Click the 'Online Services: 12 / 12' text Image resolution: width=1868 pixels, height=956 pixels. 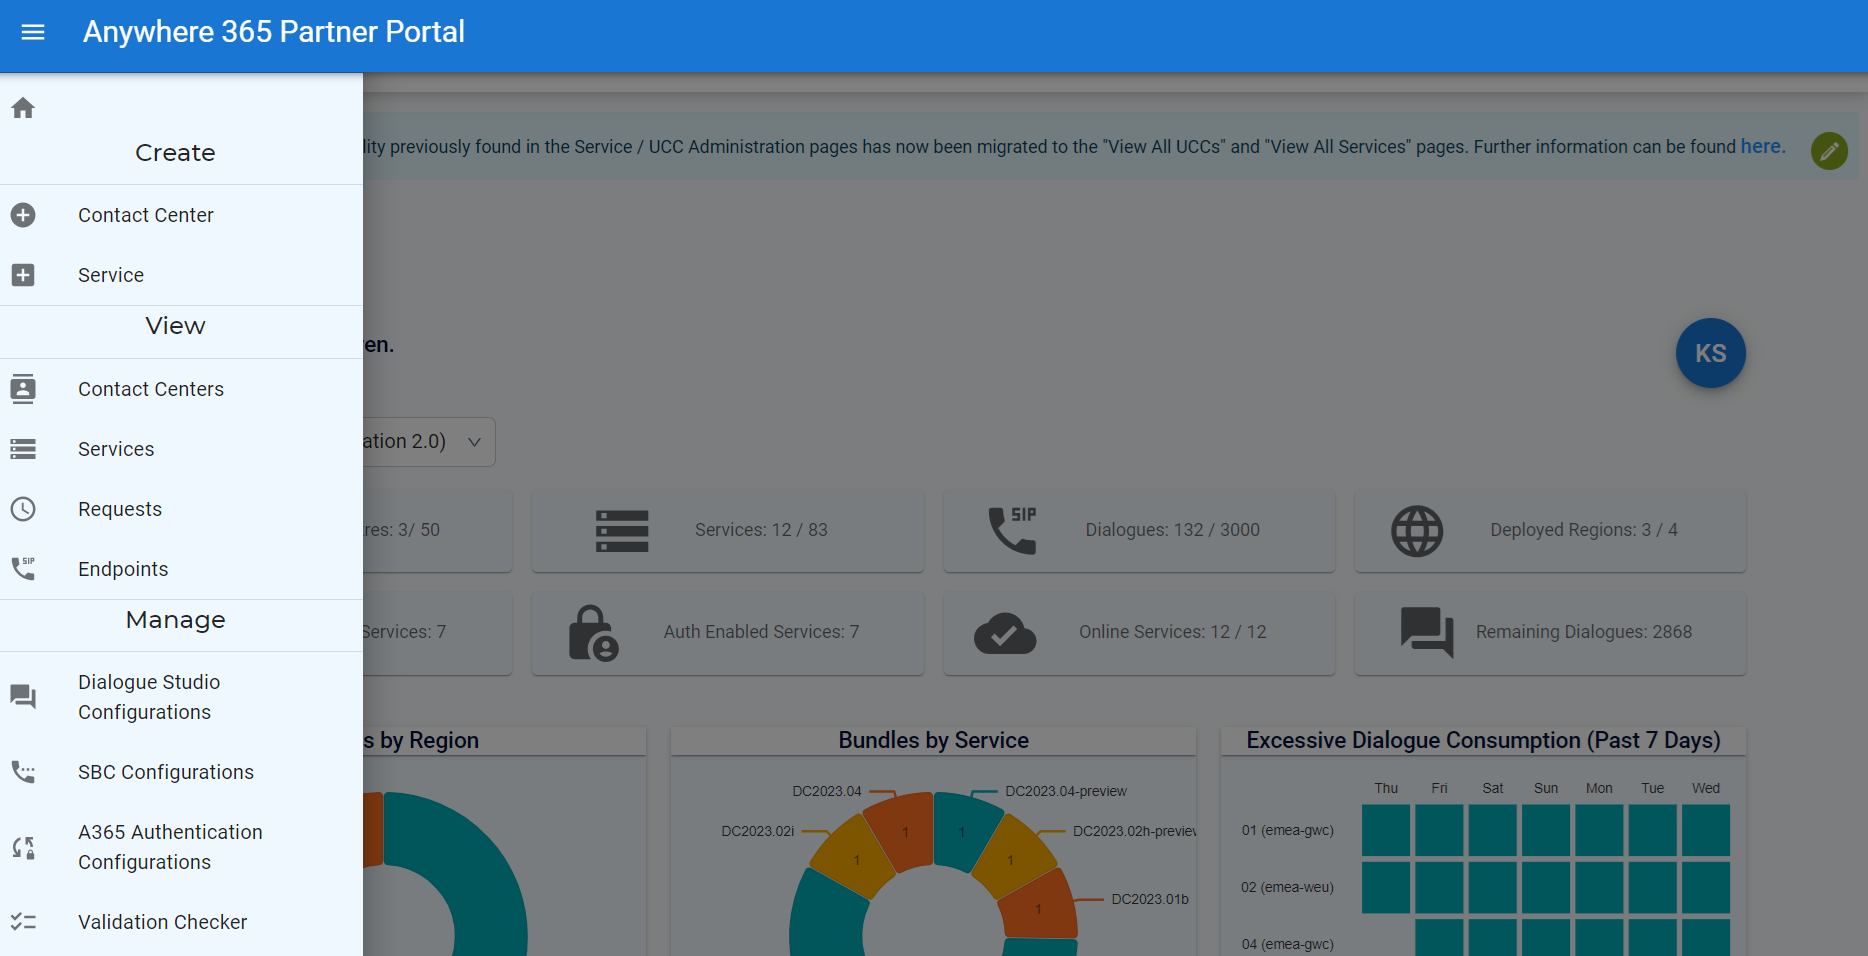1172,632
